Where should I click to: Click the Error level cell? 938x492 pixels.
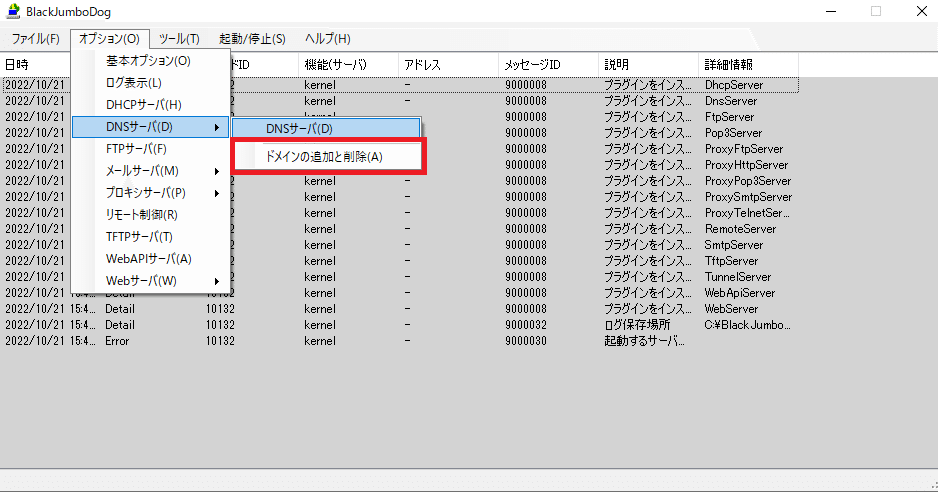coord(117,341)
